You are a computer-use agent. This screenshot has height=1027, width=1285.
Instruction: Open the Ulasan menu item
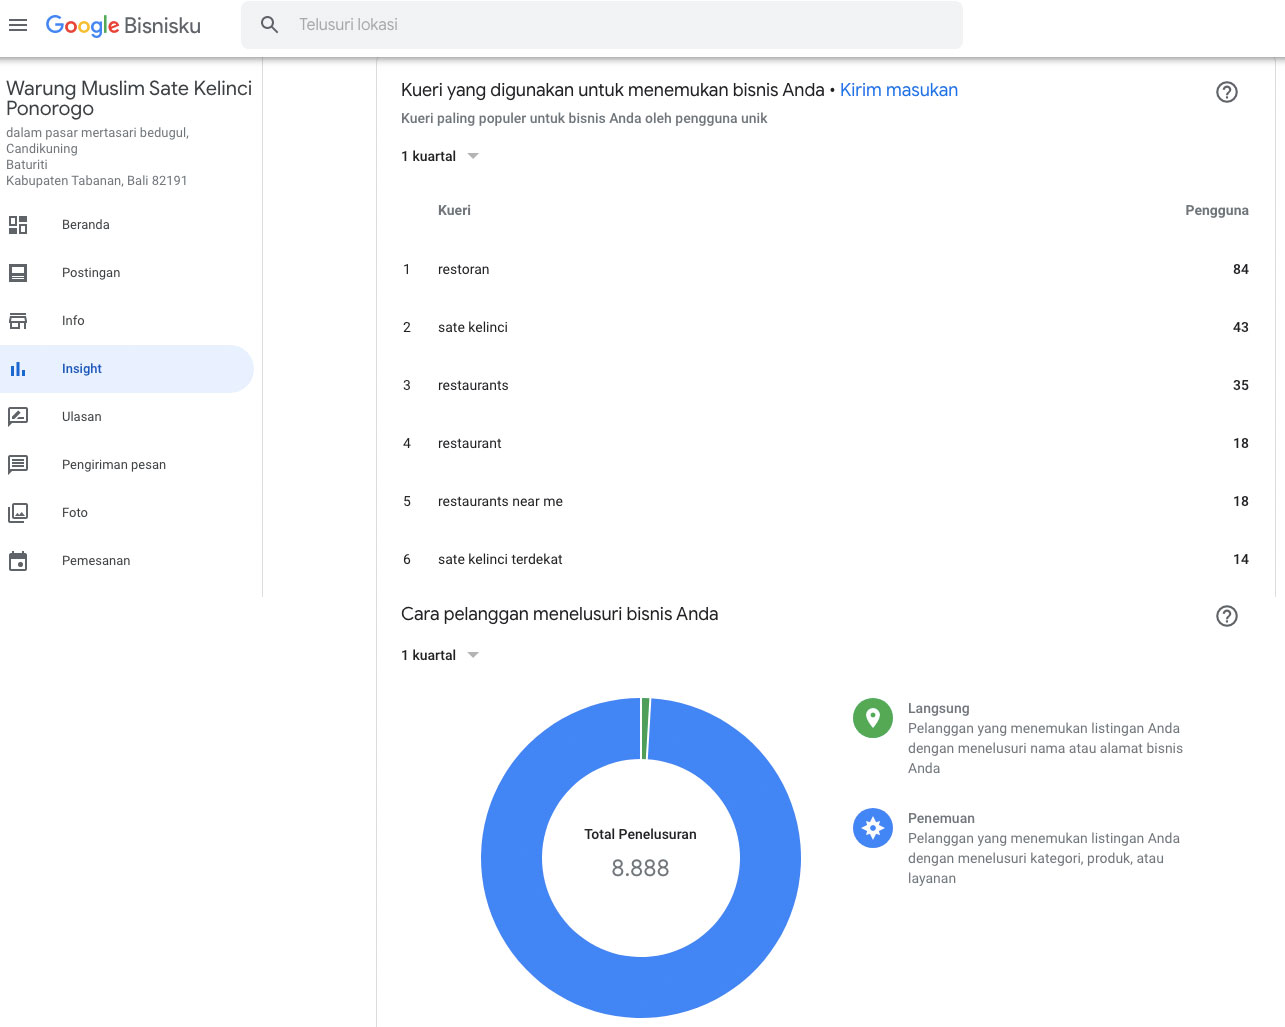pyautogui.click(x=82, y=417)
